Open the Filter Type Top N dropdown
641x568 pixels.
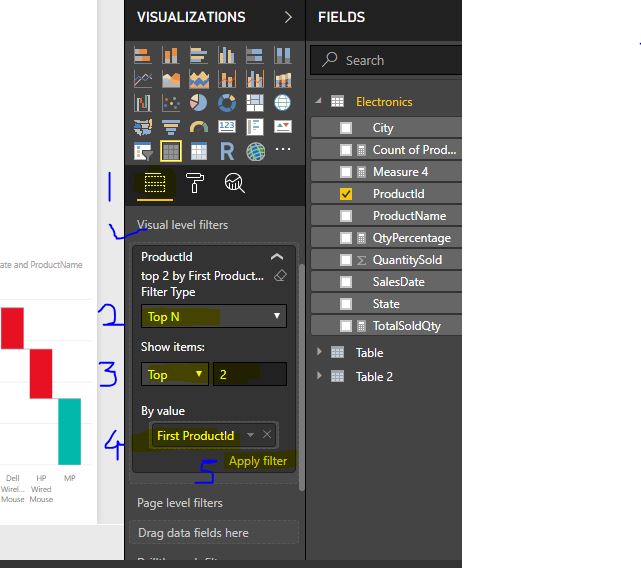point(214,316)
